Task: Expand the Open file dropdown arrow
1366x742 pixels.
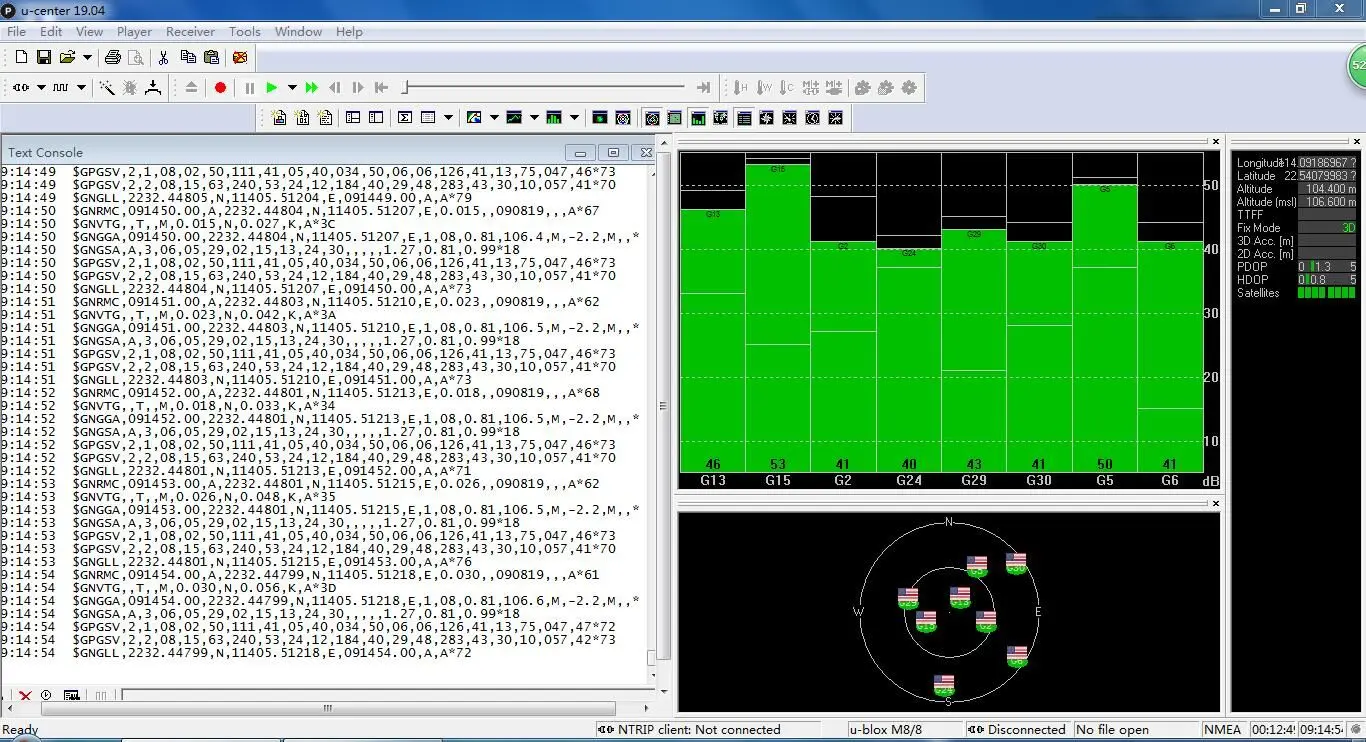Action: (x=87, y=58)
